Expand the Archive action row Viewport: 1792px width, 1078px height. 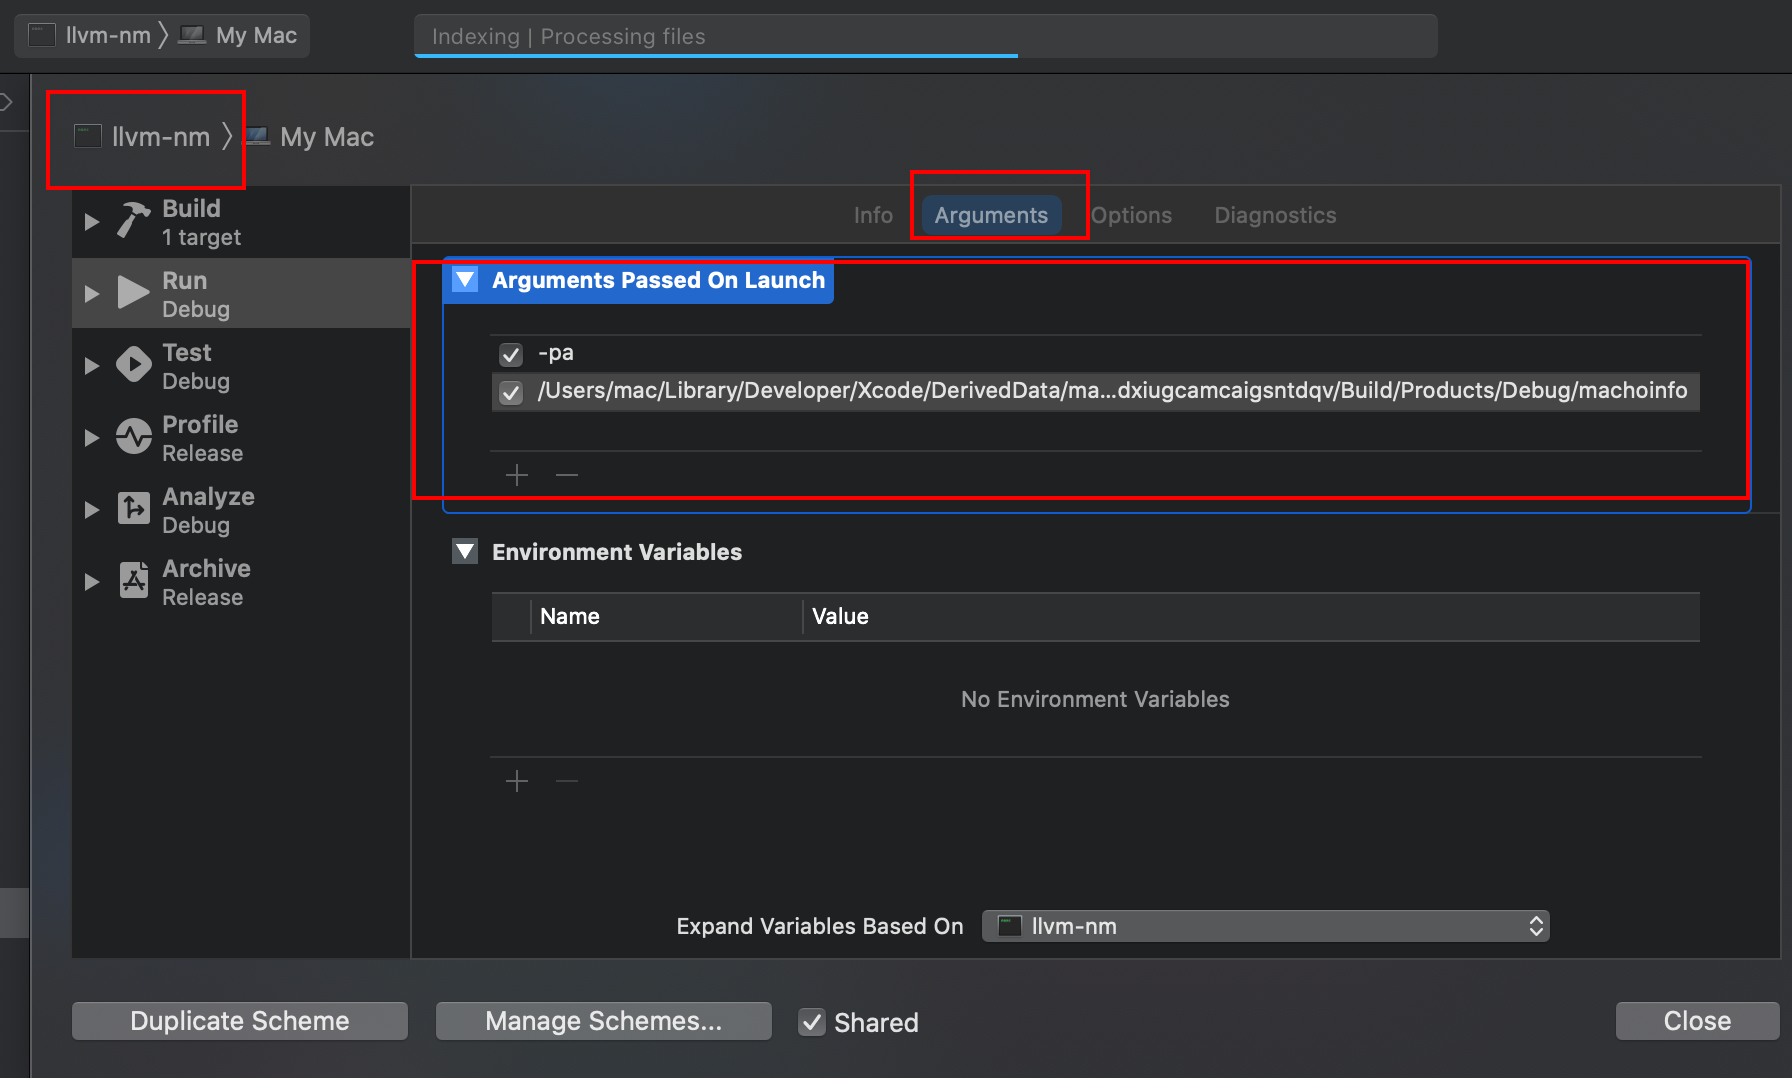(92, 582)
